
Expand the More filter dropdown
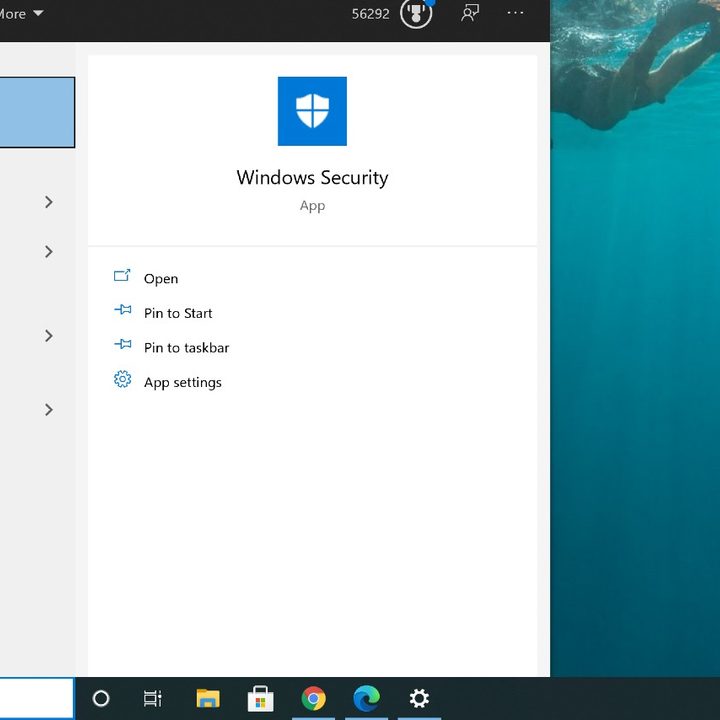tap(22, 14)
